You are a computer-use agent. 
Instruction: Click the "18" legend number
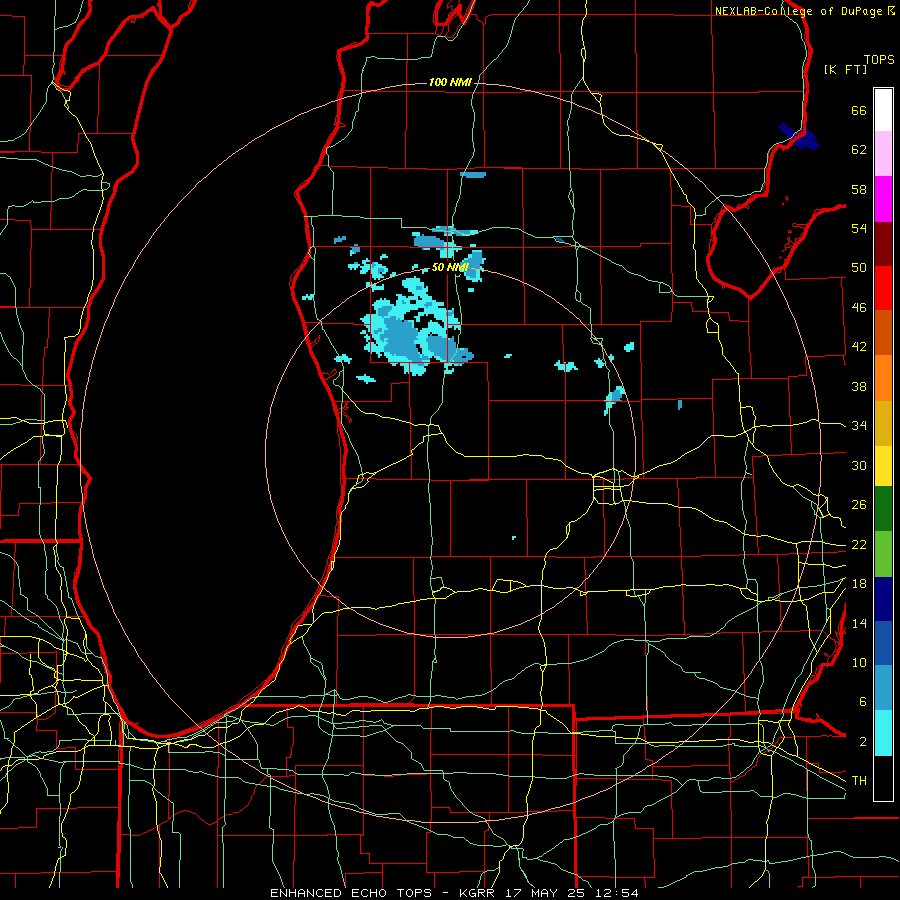[859, 584]
